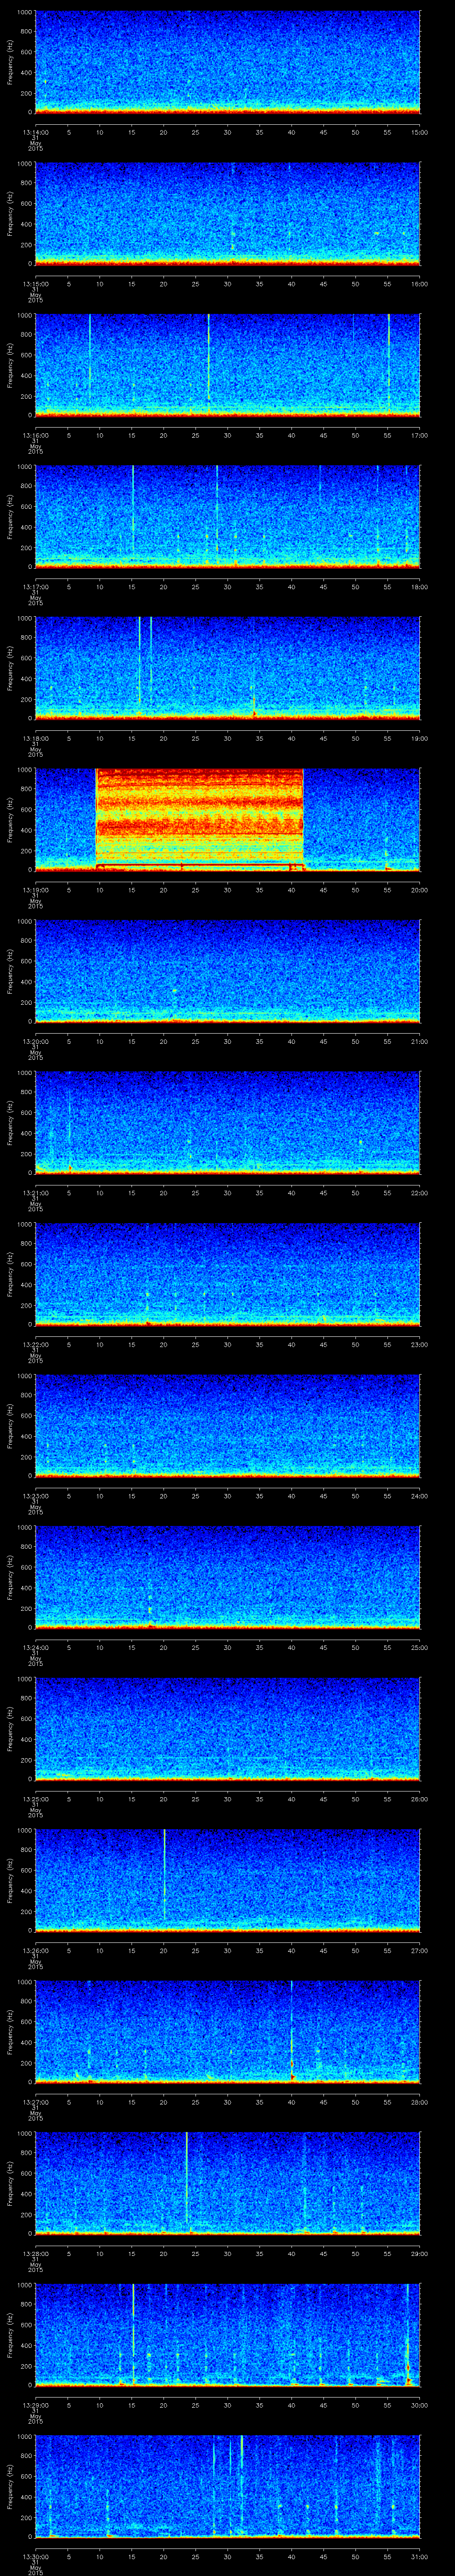Viewport: 455px width, 2576px height.
Task: Click the 13:24:00 start time label
Action: coord(35,1647)
